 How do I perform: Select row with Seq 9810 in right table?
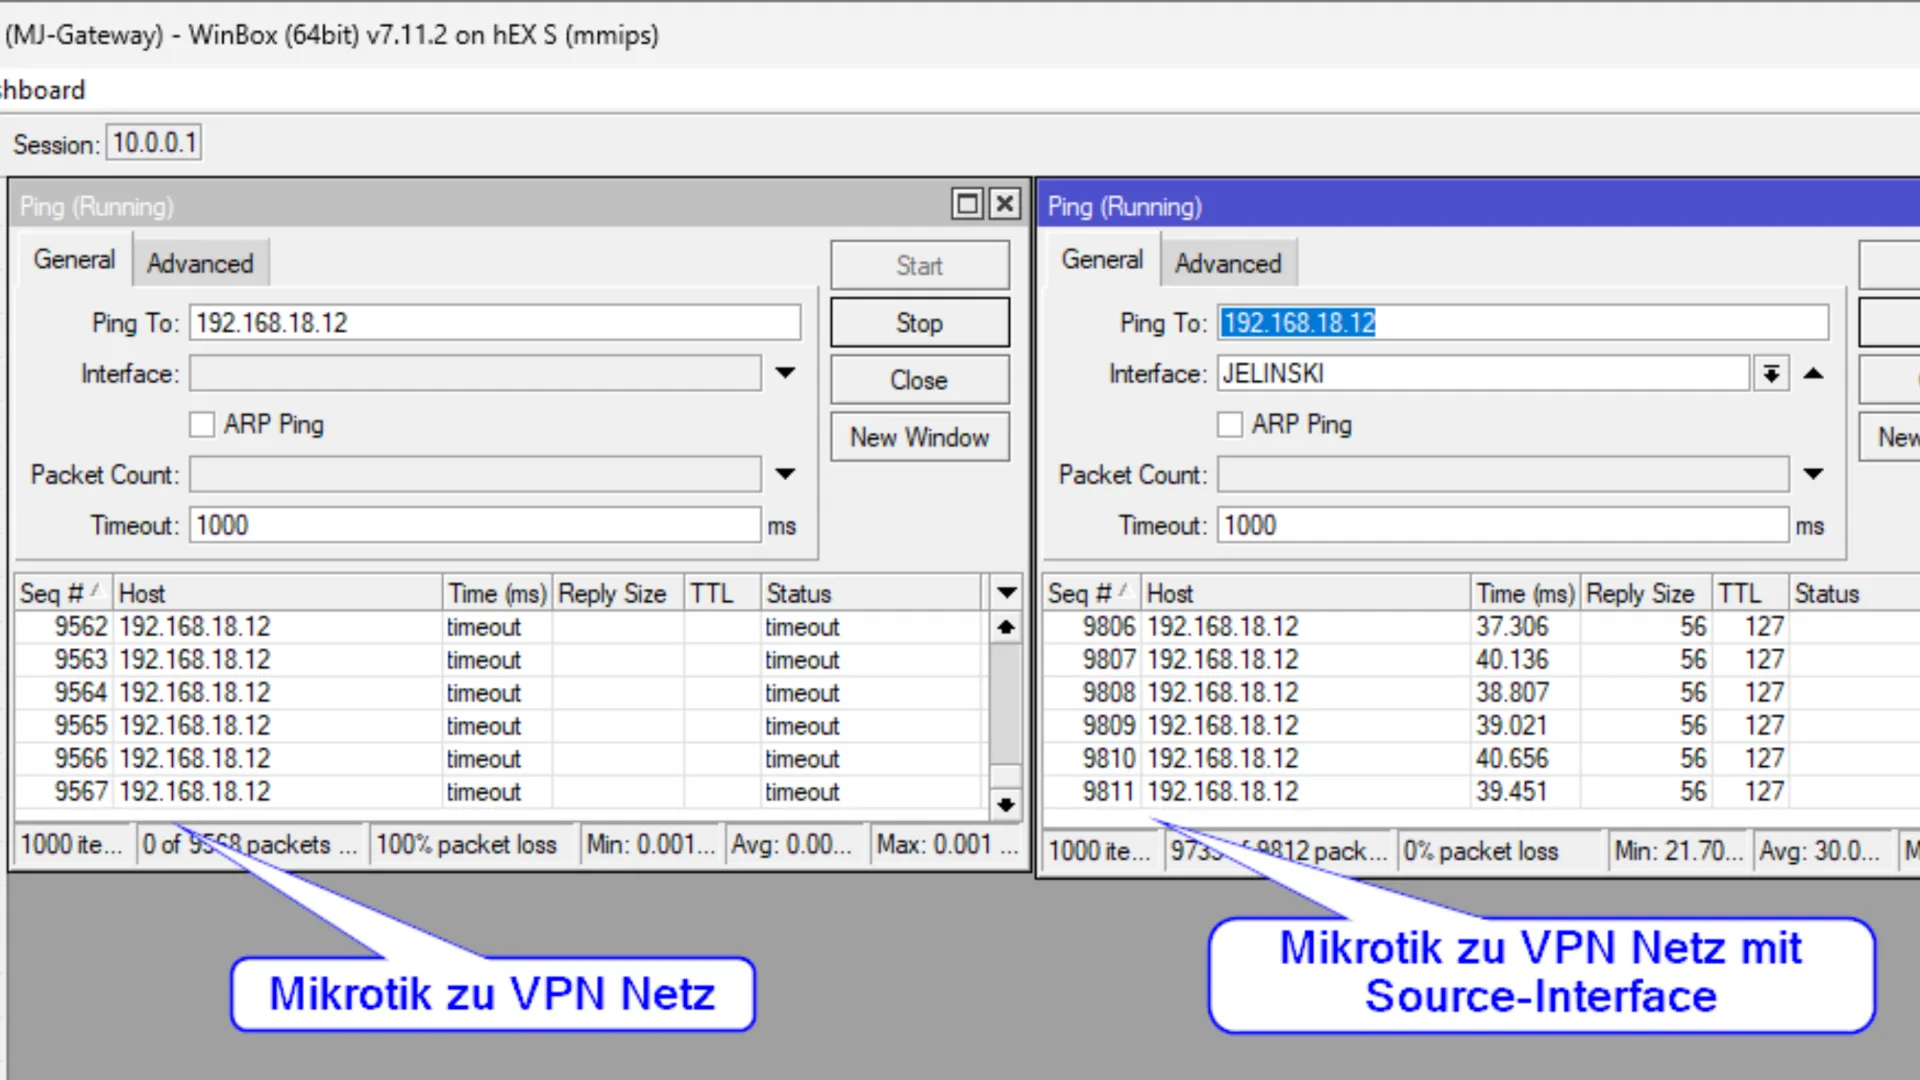click(1482, 759)
